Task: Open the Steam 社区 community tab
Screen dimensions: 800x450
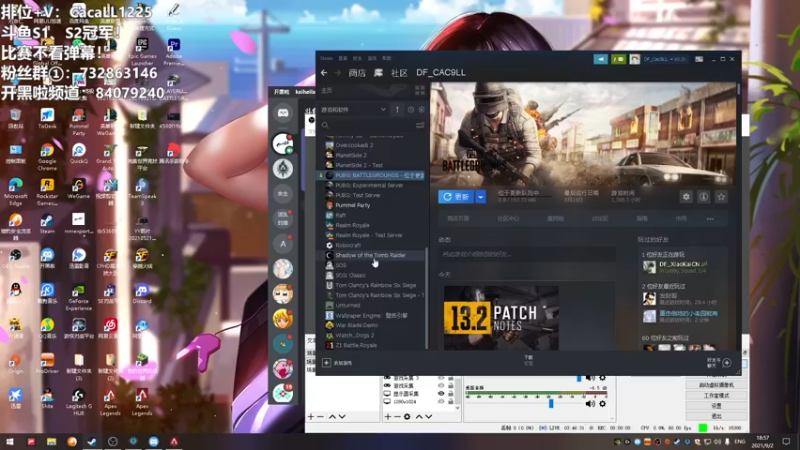Action: pyautogui.click(x=399, y=73)
